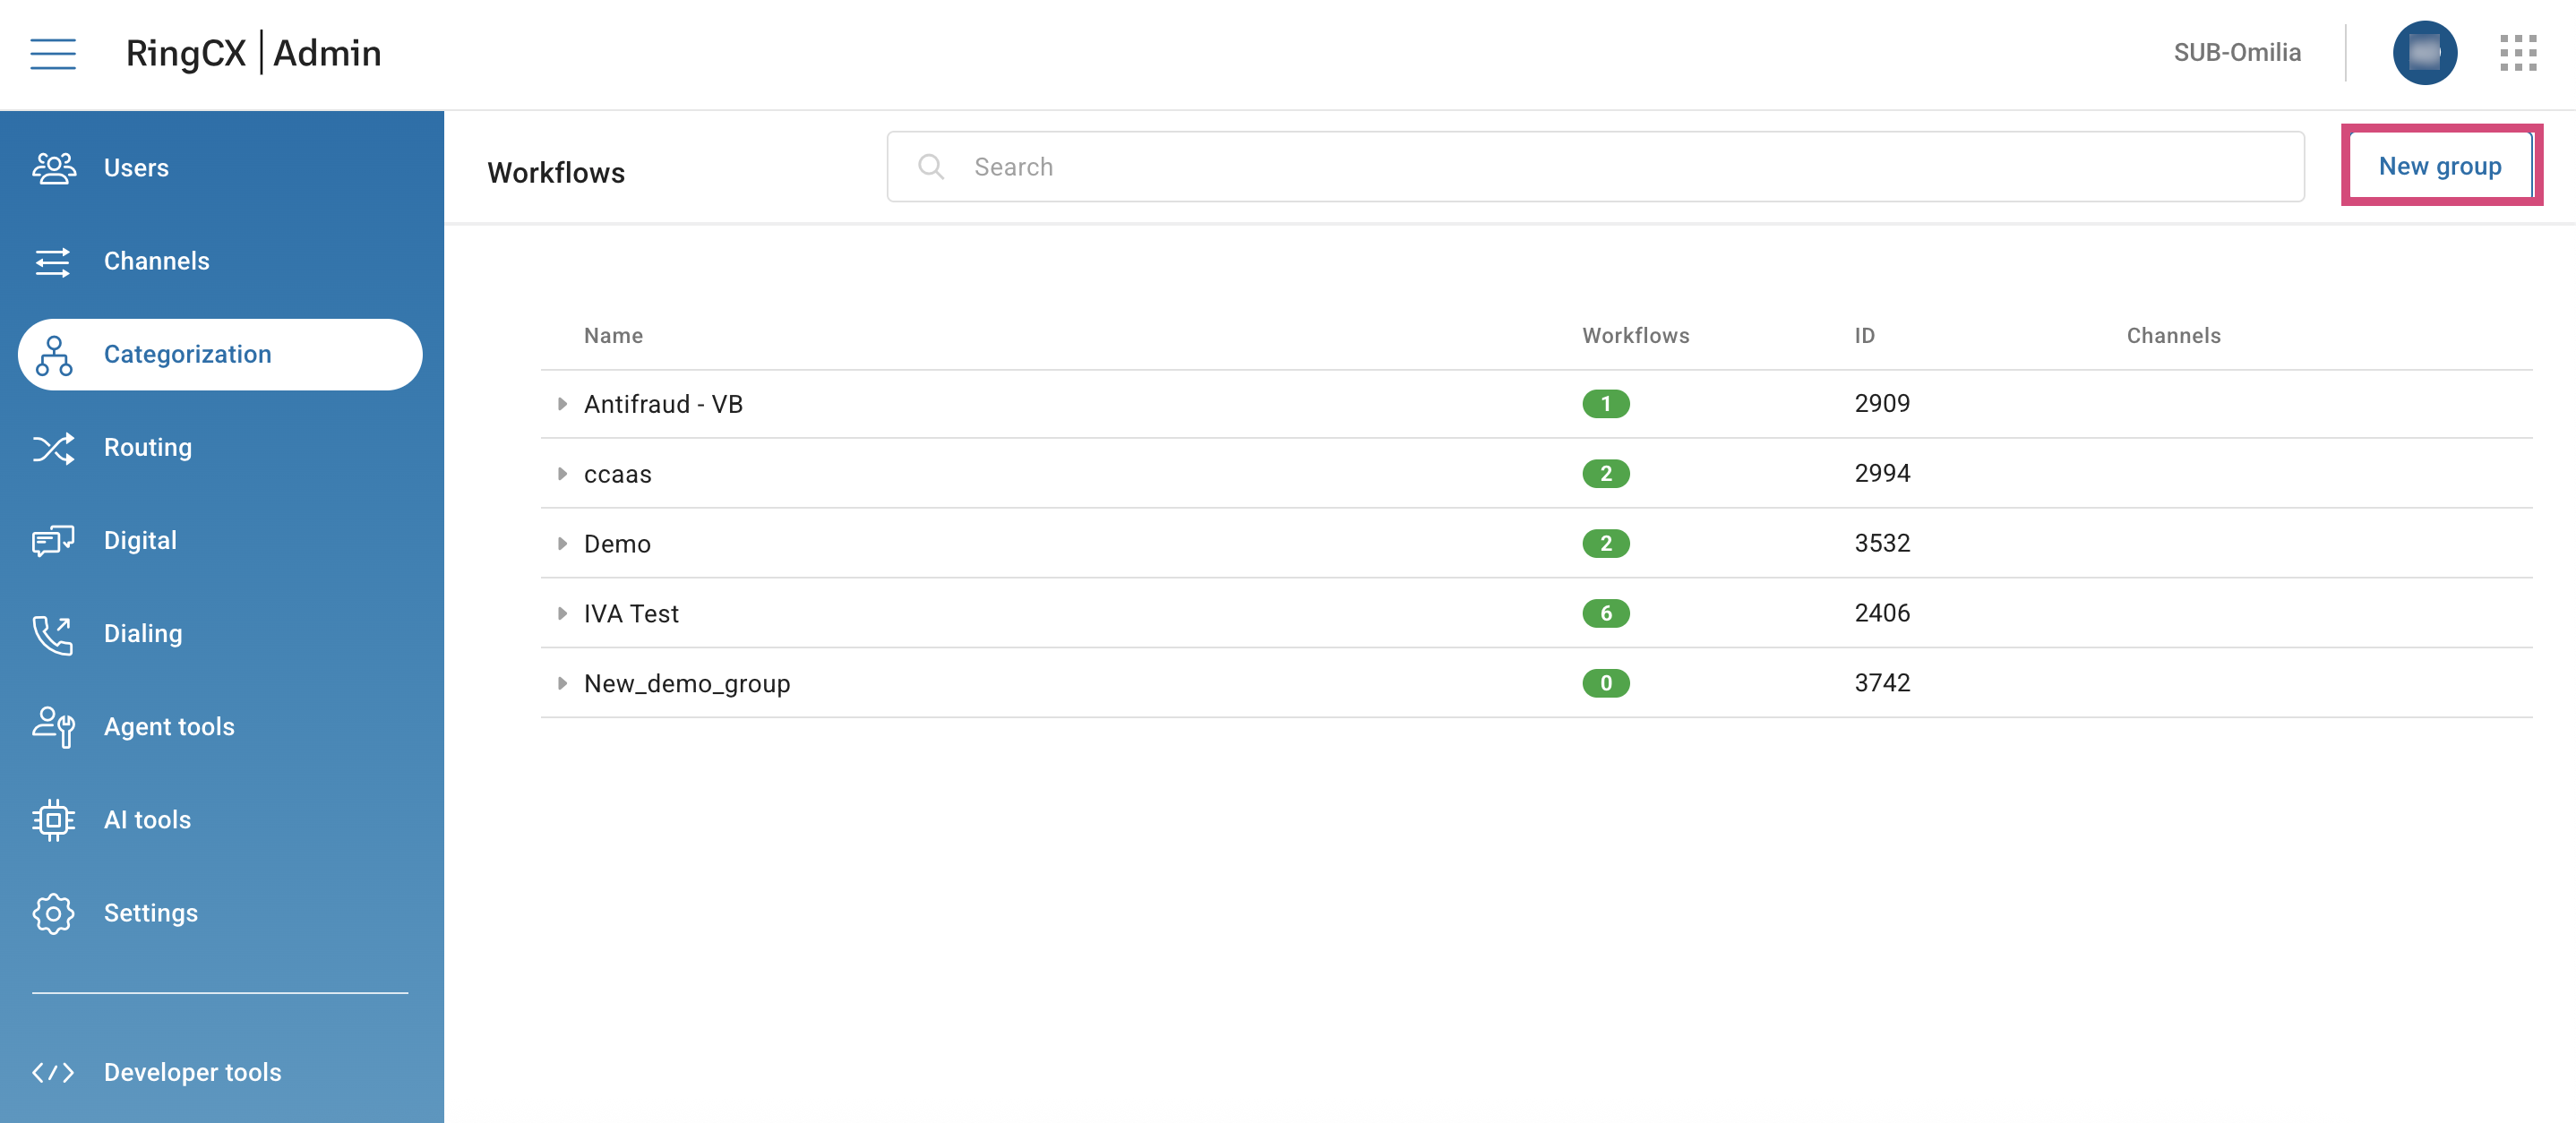
Task: Expand the New_demo_group row
Action: pyautogui.click(x=562, y=683)
